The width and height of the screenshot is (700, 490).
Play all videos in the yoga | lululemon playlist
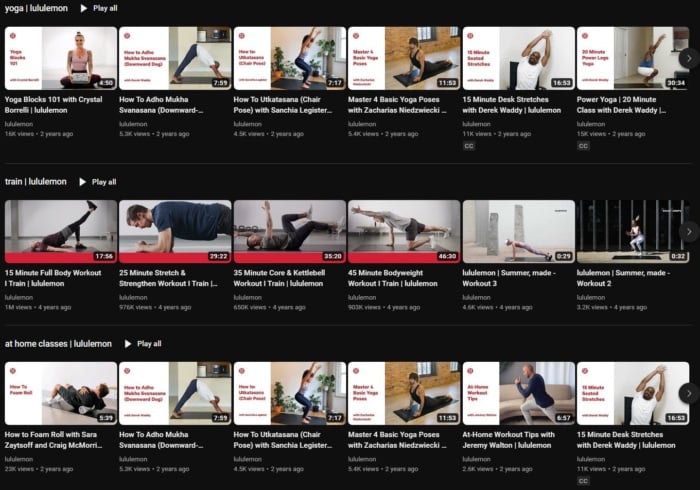[x=99, y=8]
